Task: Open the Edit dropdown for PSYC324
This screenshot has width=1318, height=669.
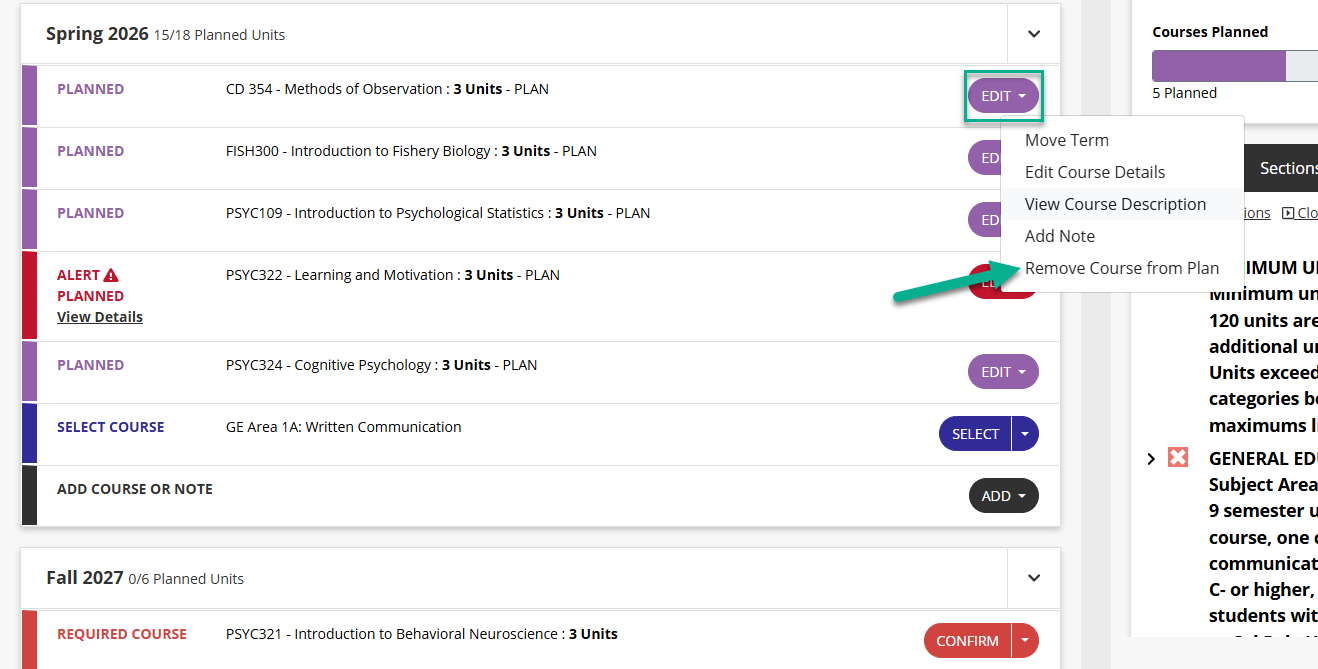Action: point(1003,372)
